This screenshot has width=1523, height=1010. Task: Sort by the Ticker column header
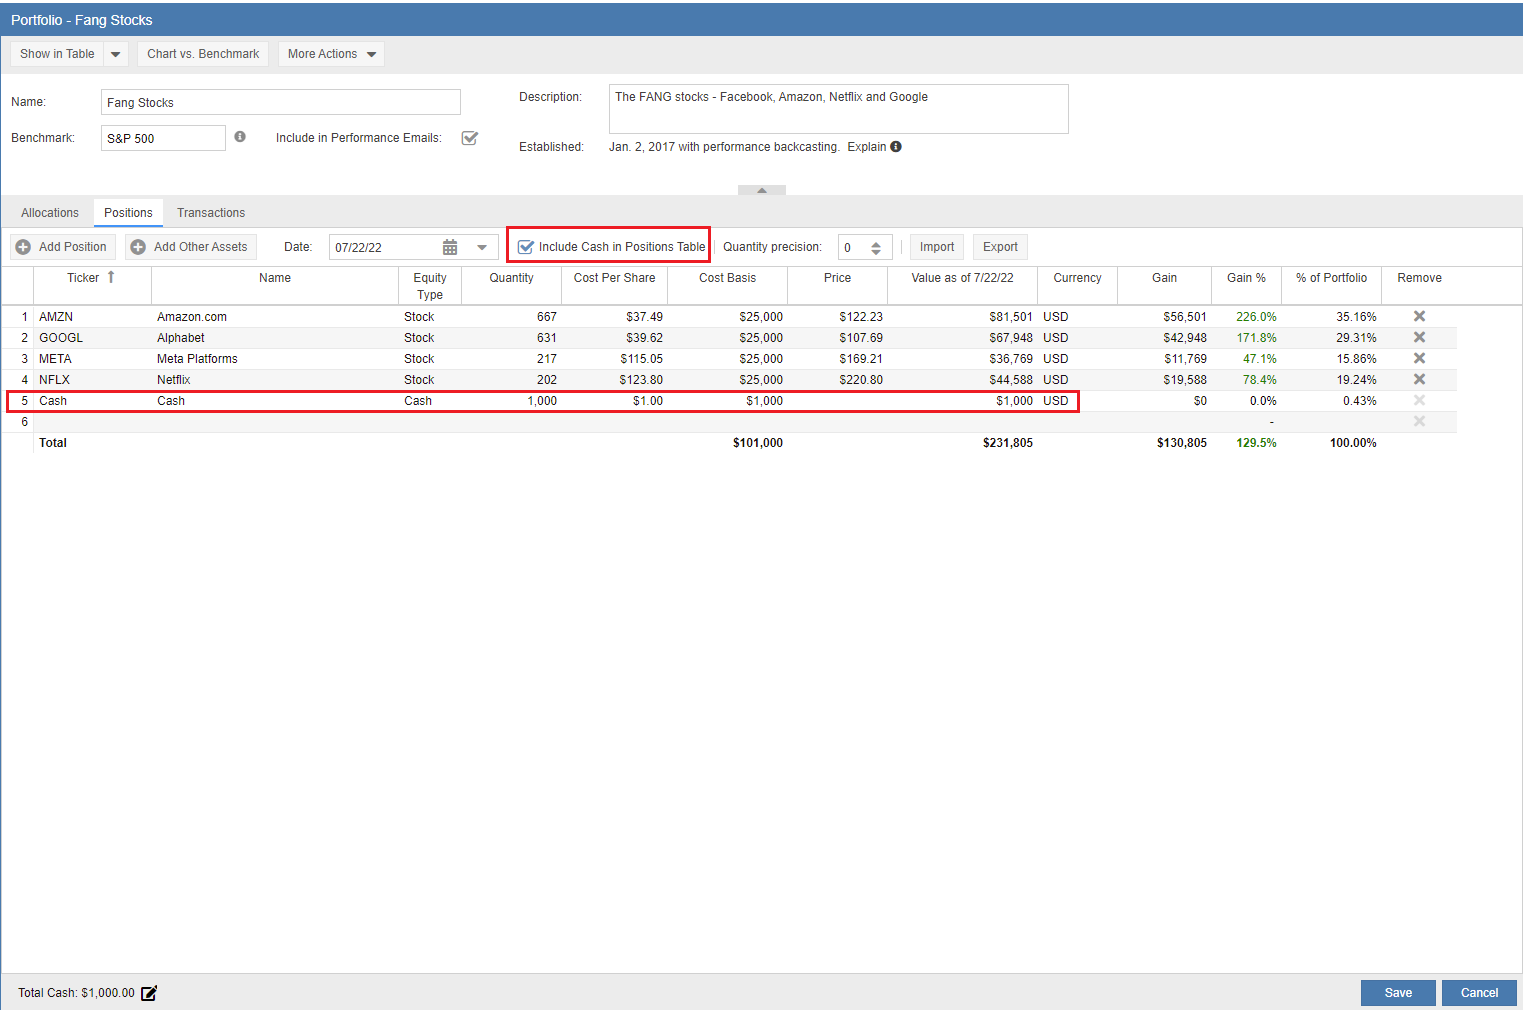tap(84, 278)
